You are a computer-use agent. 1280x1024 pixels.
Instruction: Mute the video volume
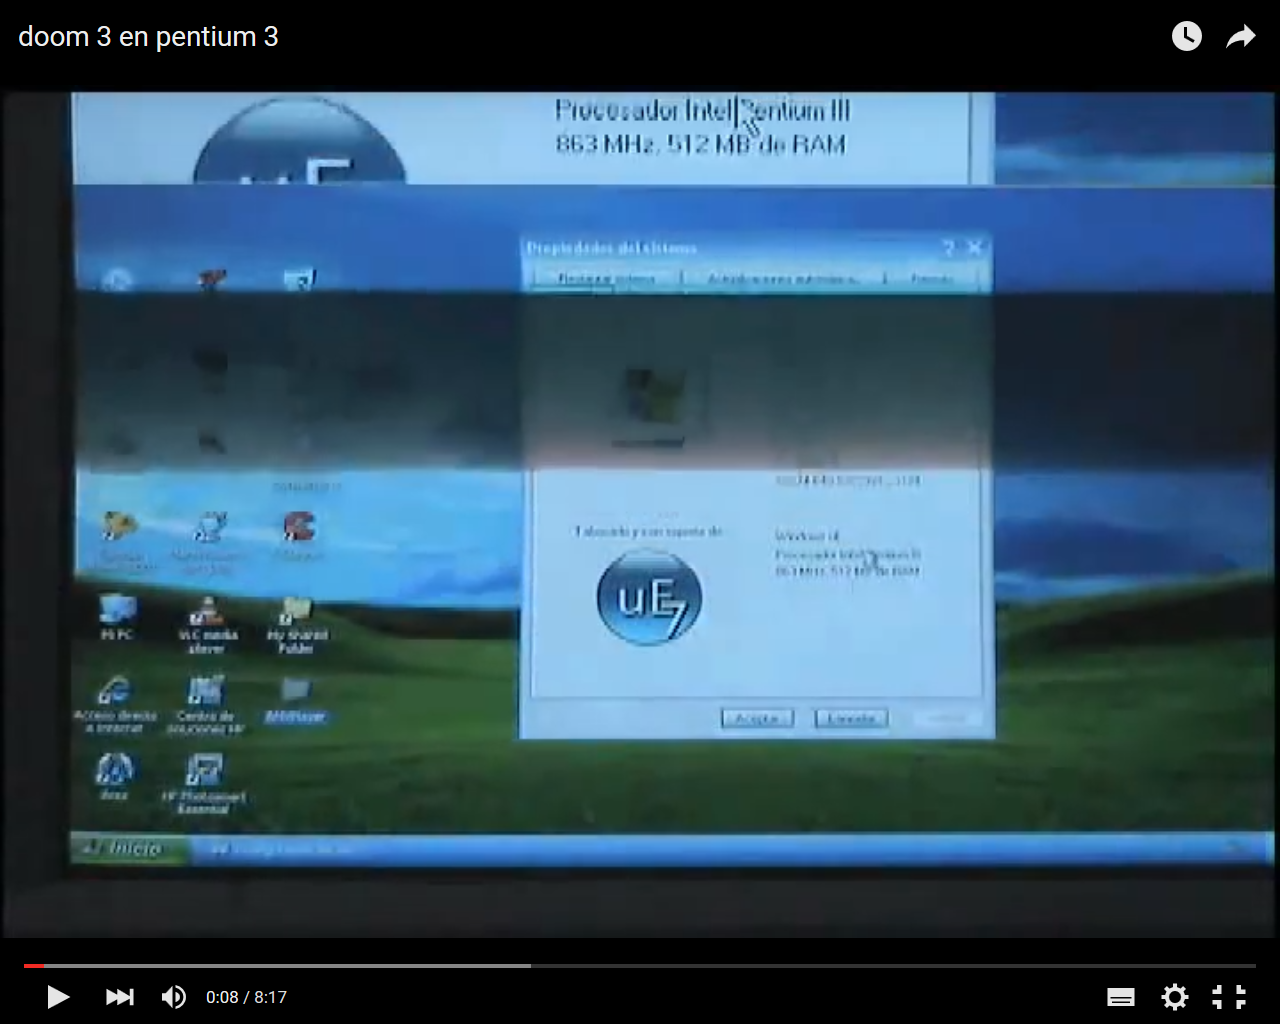click(x=173, y=997)
